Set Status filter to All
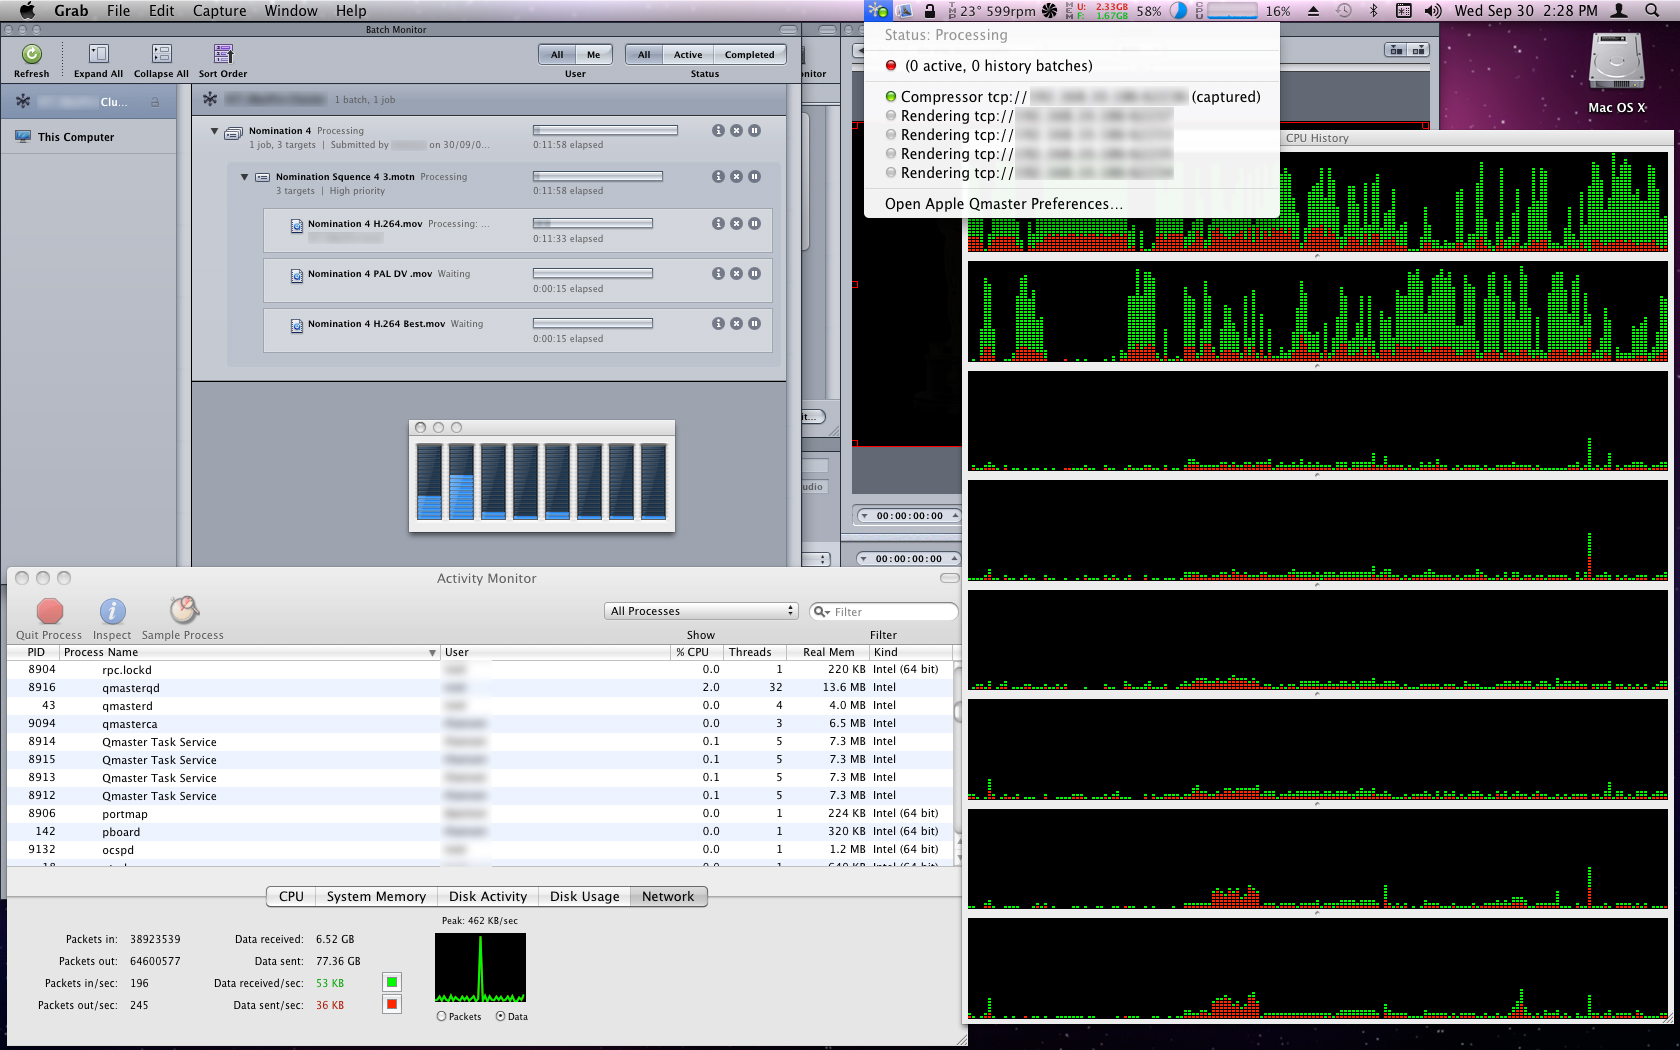This screenshot has height=1050, width=1680. click(x=644, y=55)
